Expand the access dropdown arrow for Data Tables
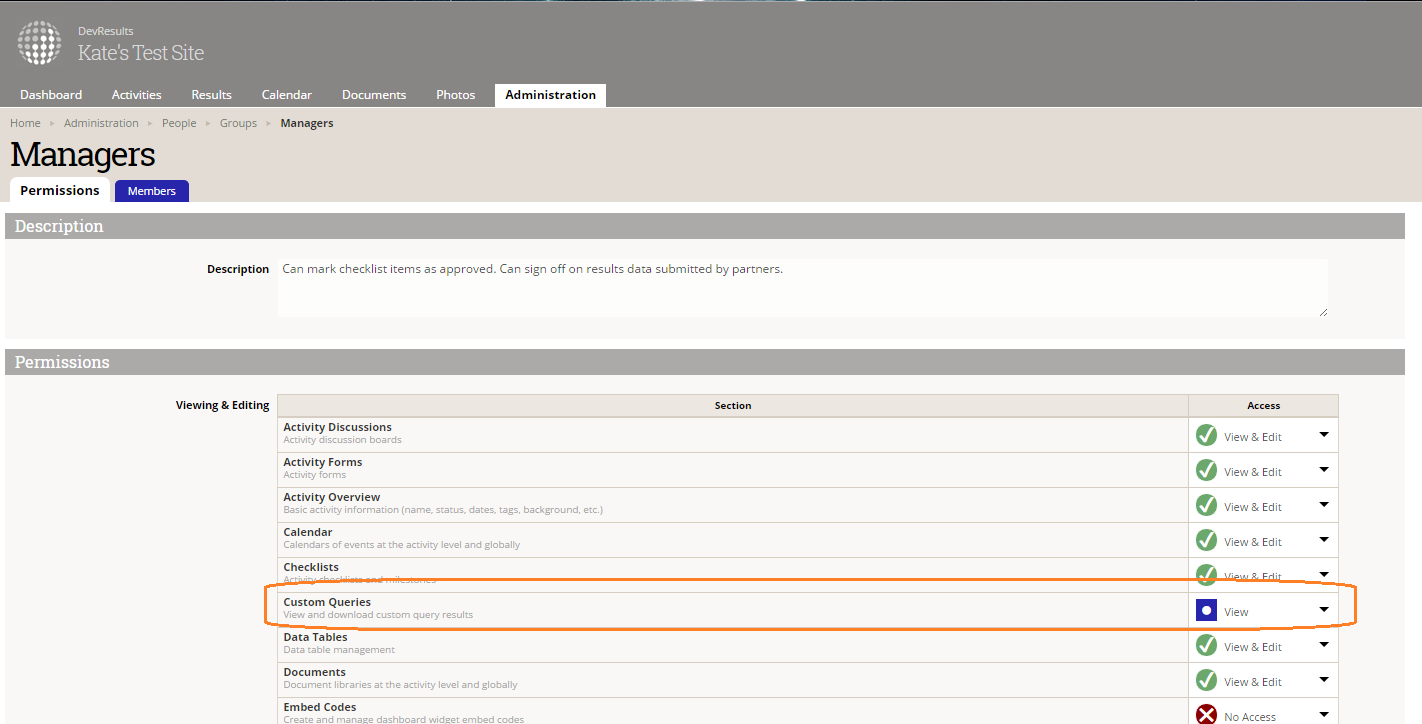The width and height of the screenshot is (1422, 724). [1324, 645]
